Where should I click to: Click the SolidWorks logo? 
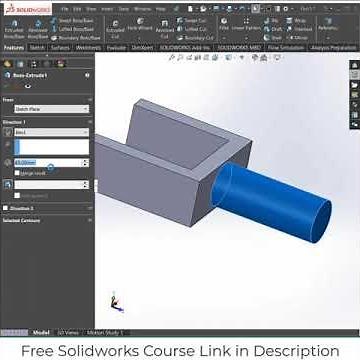pos(28,9)
